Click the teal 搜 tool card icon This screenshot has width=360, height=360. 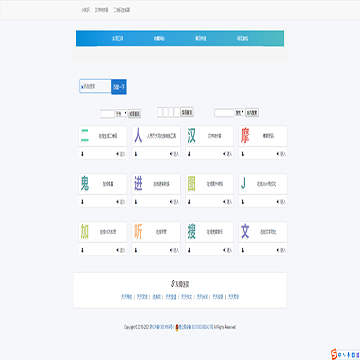[x=191, y=232]
